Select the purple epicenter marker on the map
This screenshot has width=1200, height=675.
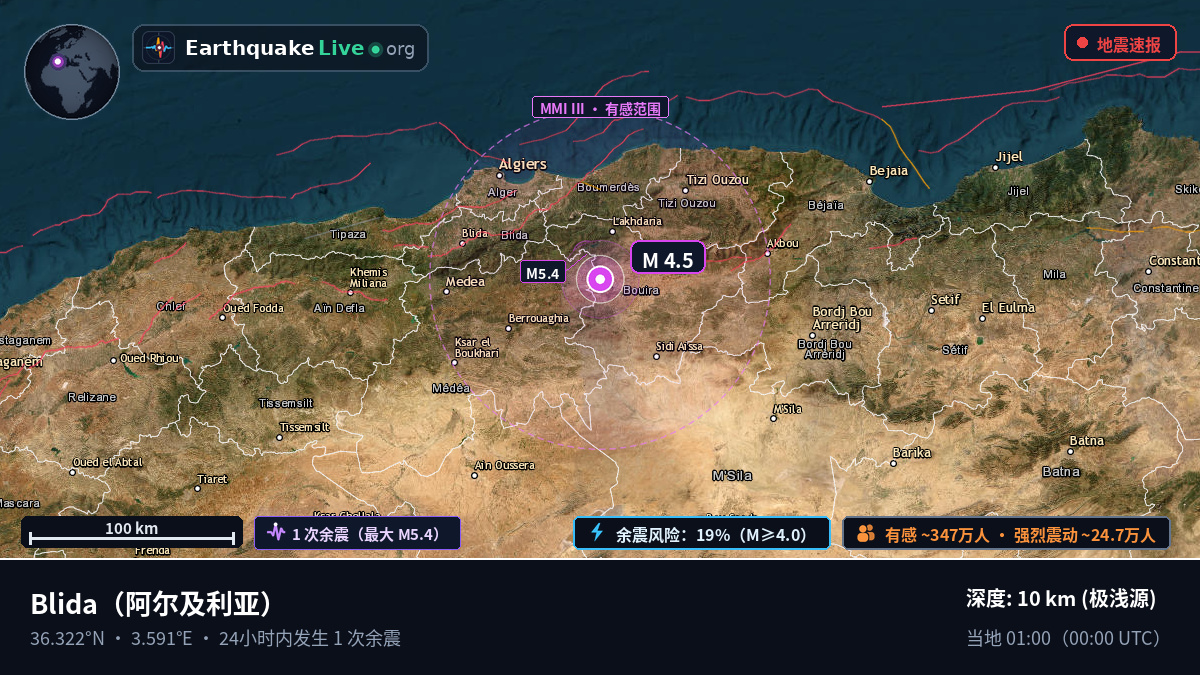click(600, 279)
